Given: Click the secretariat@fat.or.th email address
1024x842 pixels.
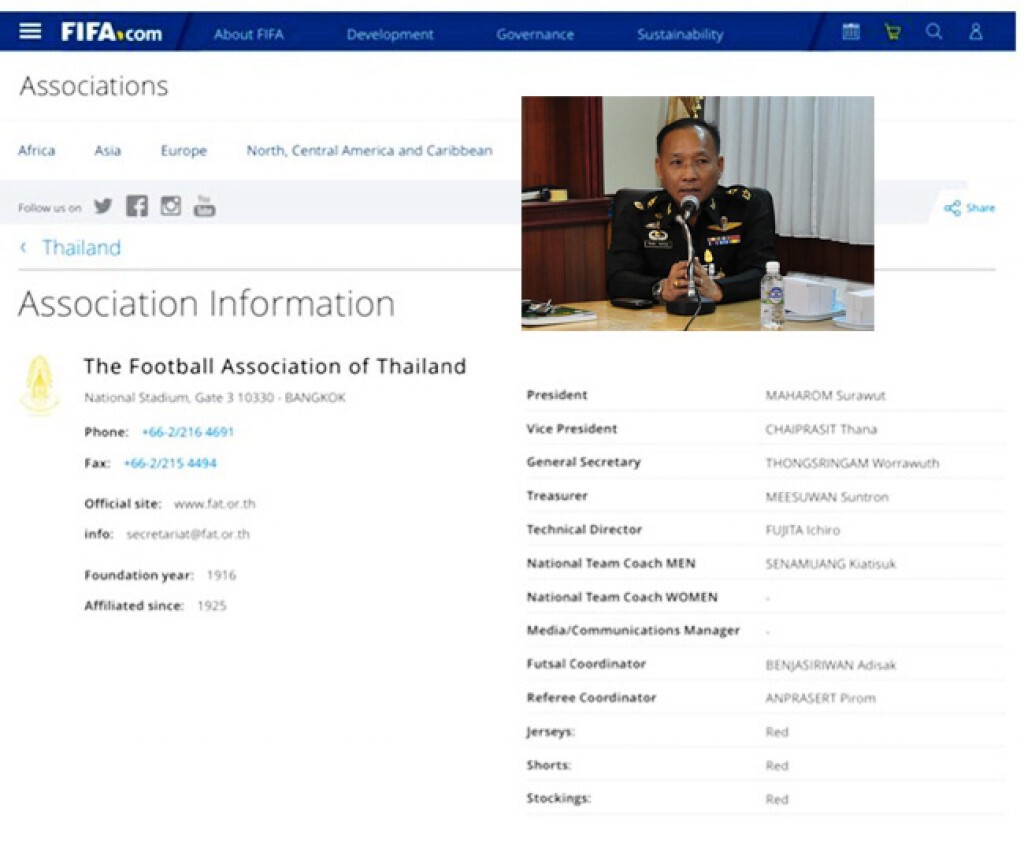Looking at the screenshot, I should click(x=188, y=534).
